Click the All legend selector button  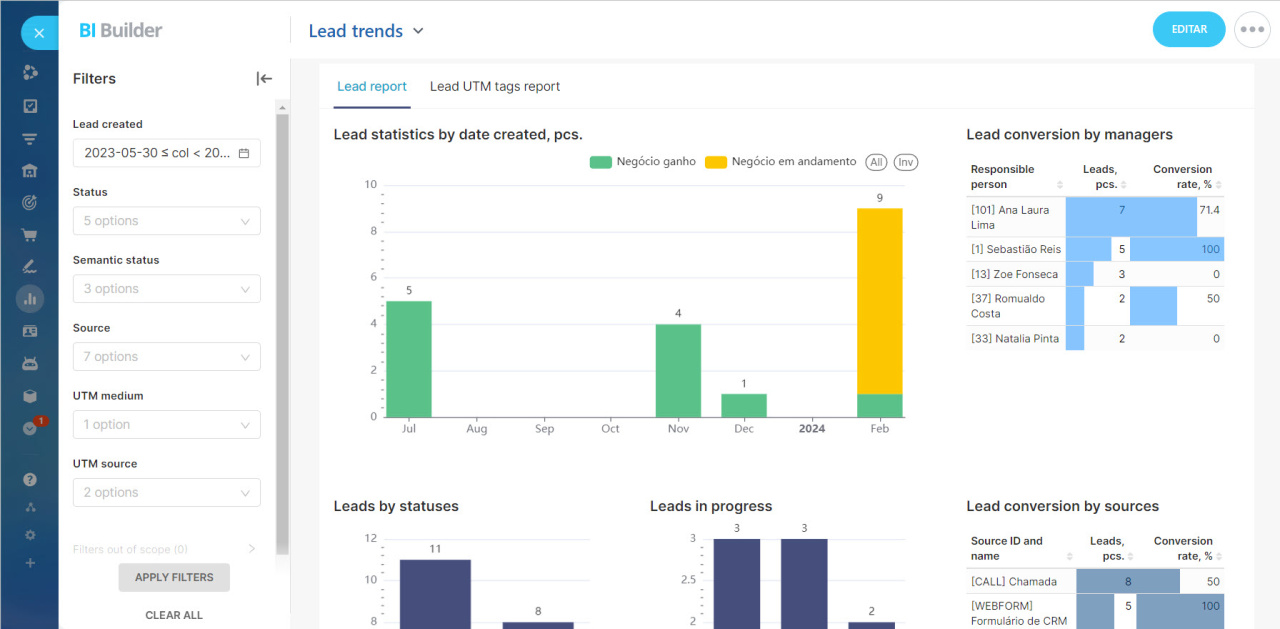coord(876,162)
